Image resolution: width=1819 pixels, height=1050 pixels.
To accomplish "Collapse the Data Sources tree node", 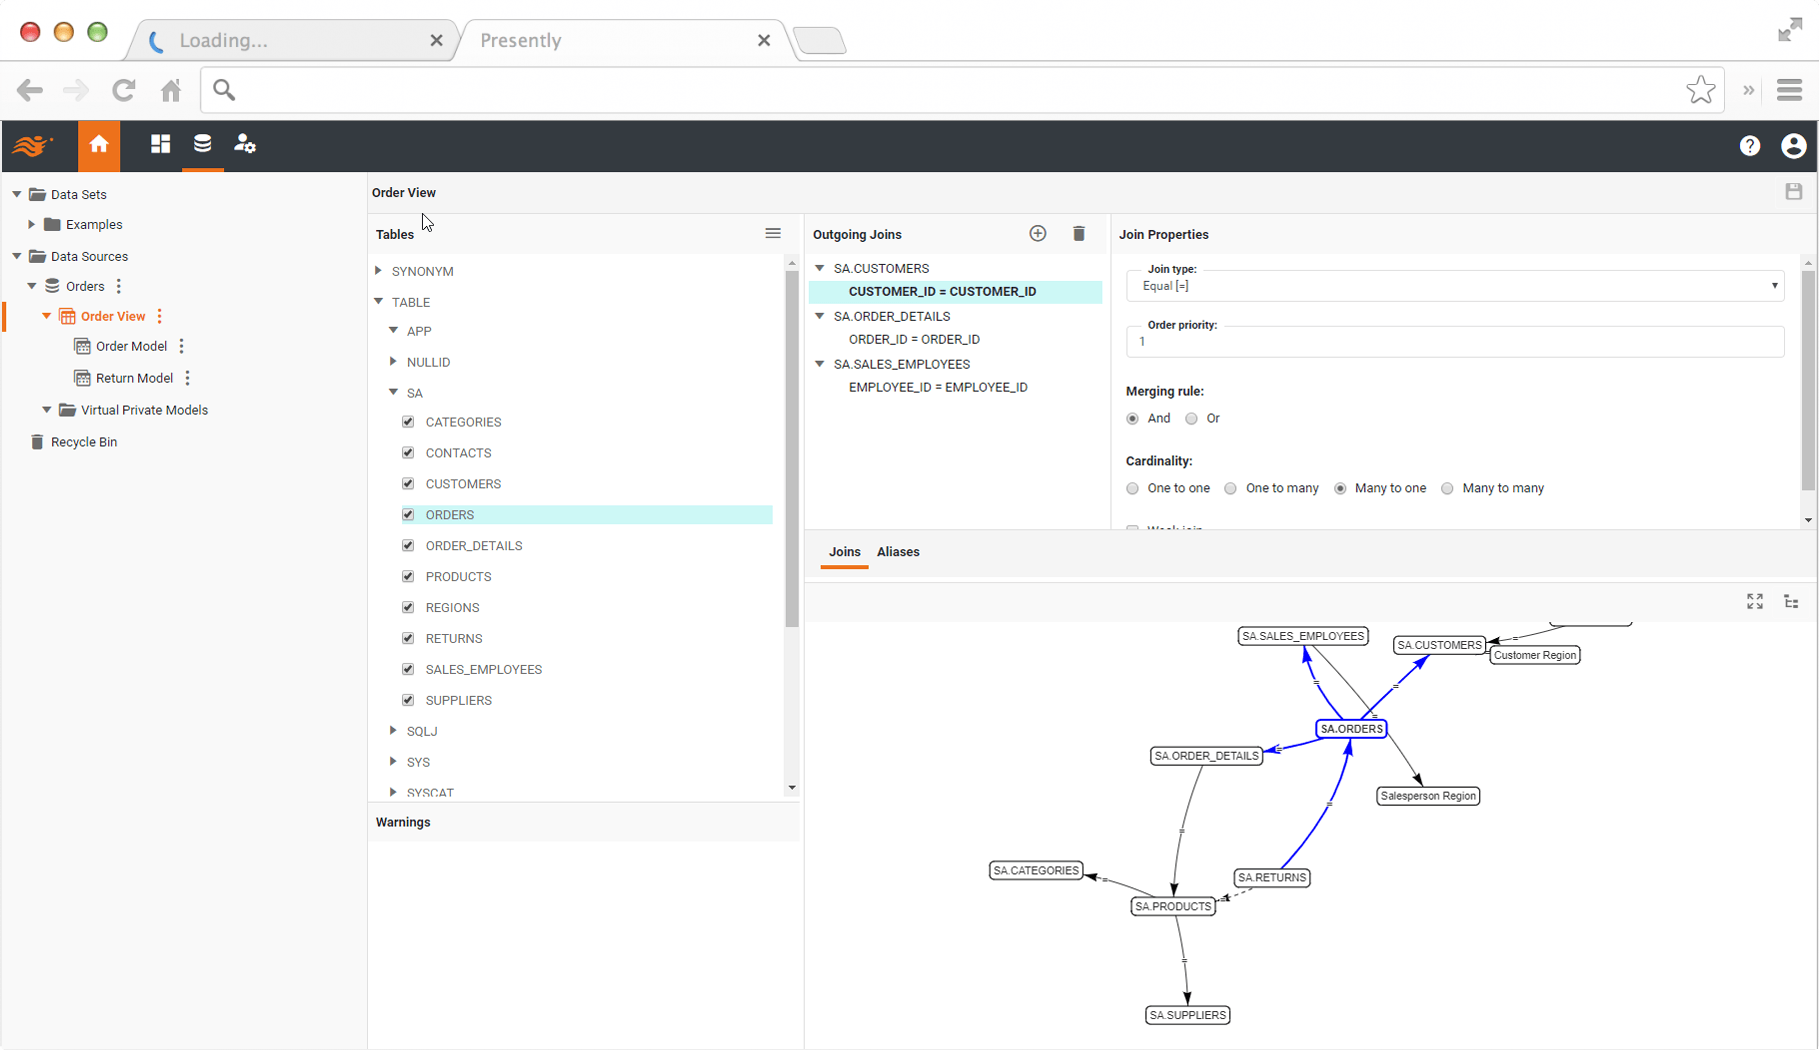I will [x=17, y=256].
